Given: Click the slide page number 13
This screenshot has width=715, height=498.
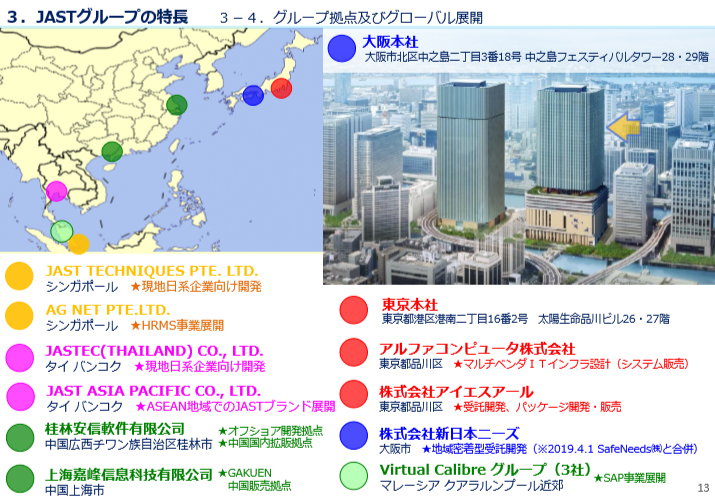Looking at the screenshot, I should [703, 488].
